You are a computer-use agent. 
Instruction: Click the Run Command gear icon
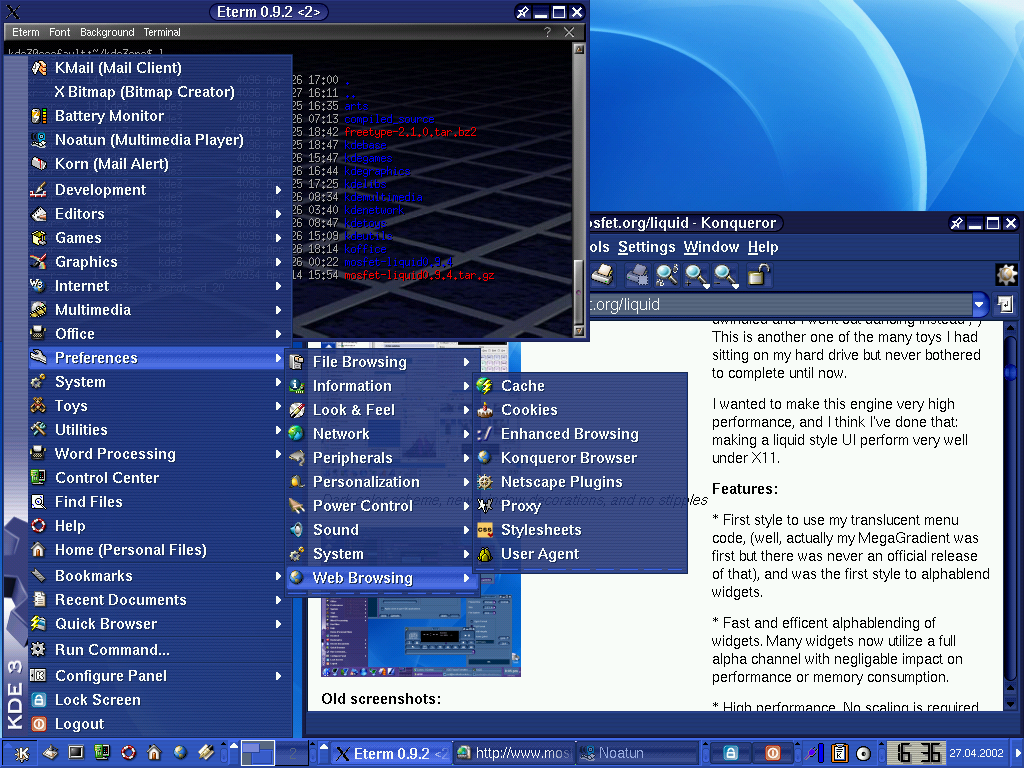pos(39,650)
